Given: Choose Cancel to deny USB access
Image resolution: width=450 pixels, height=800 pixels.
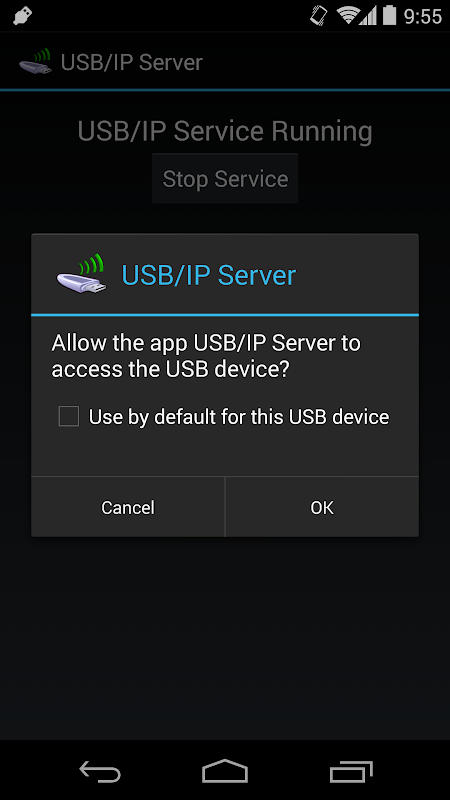Looking at the screenshot, I should (x=128, y=507).
